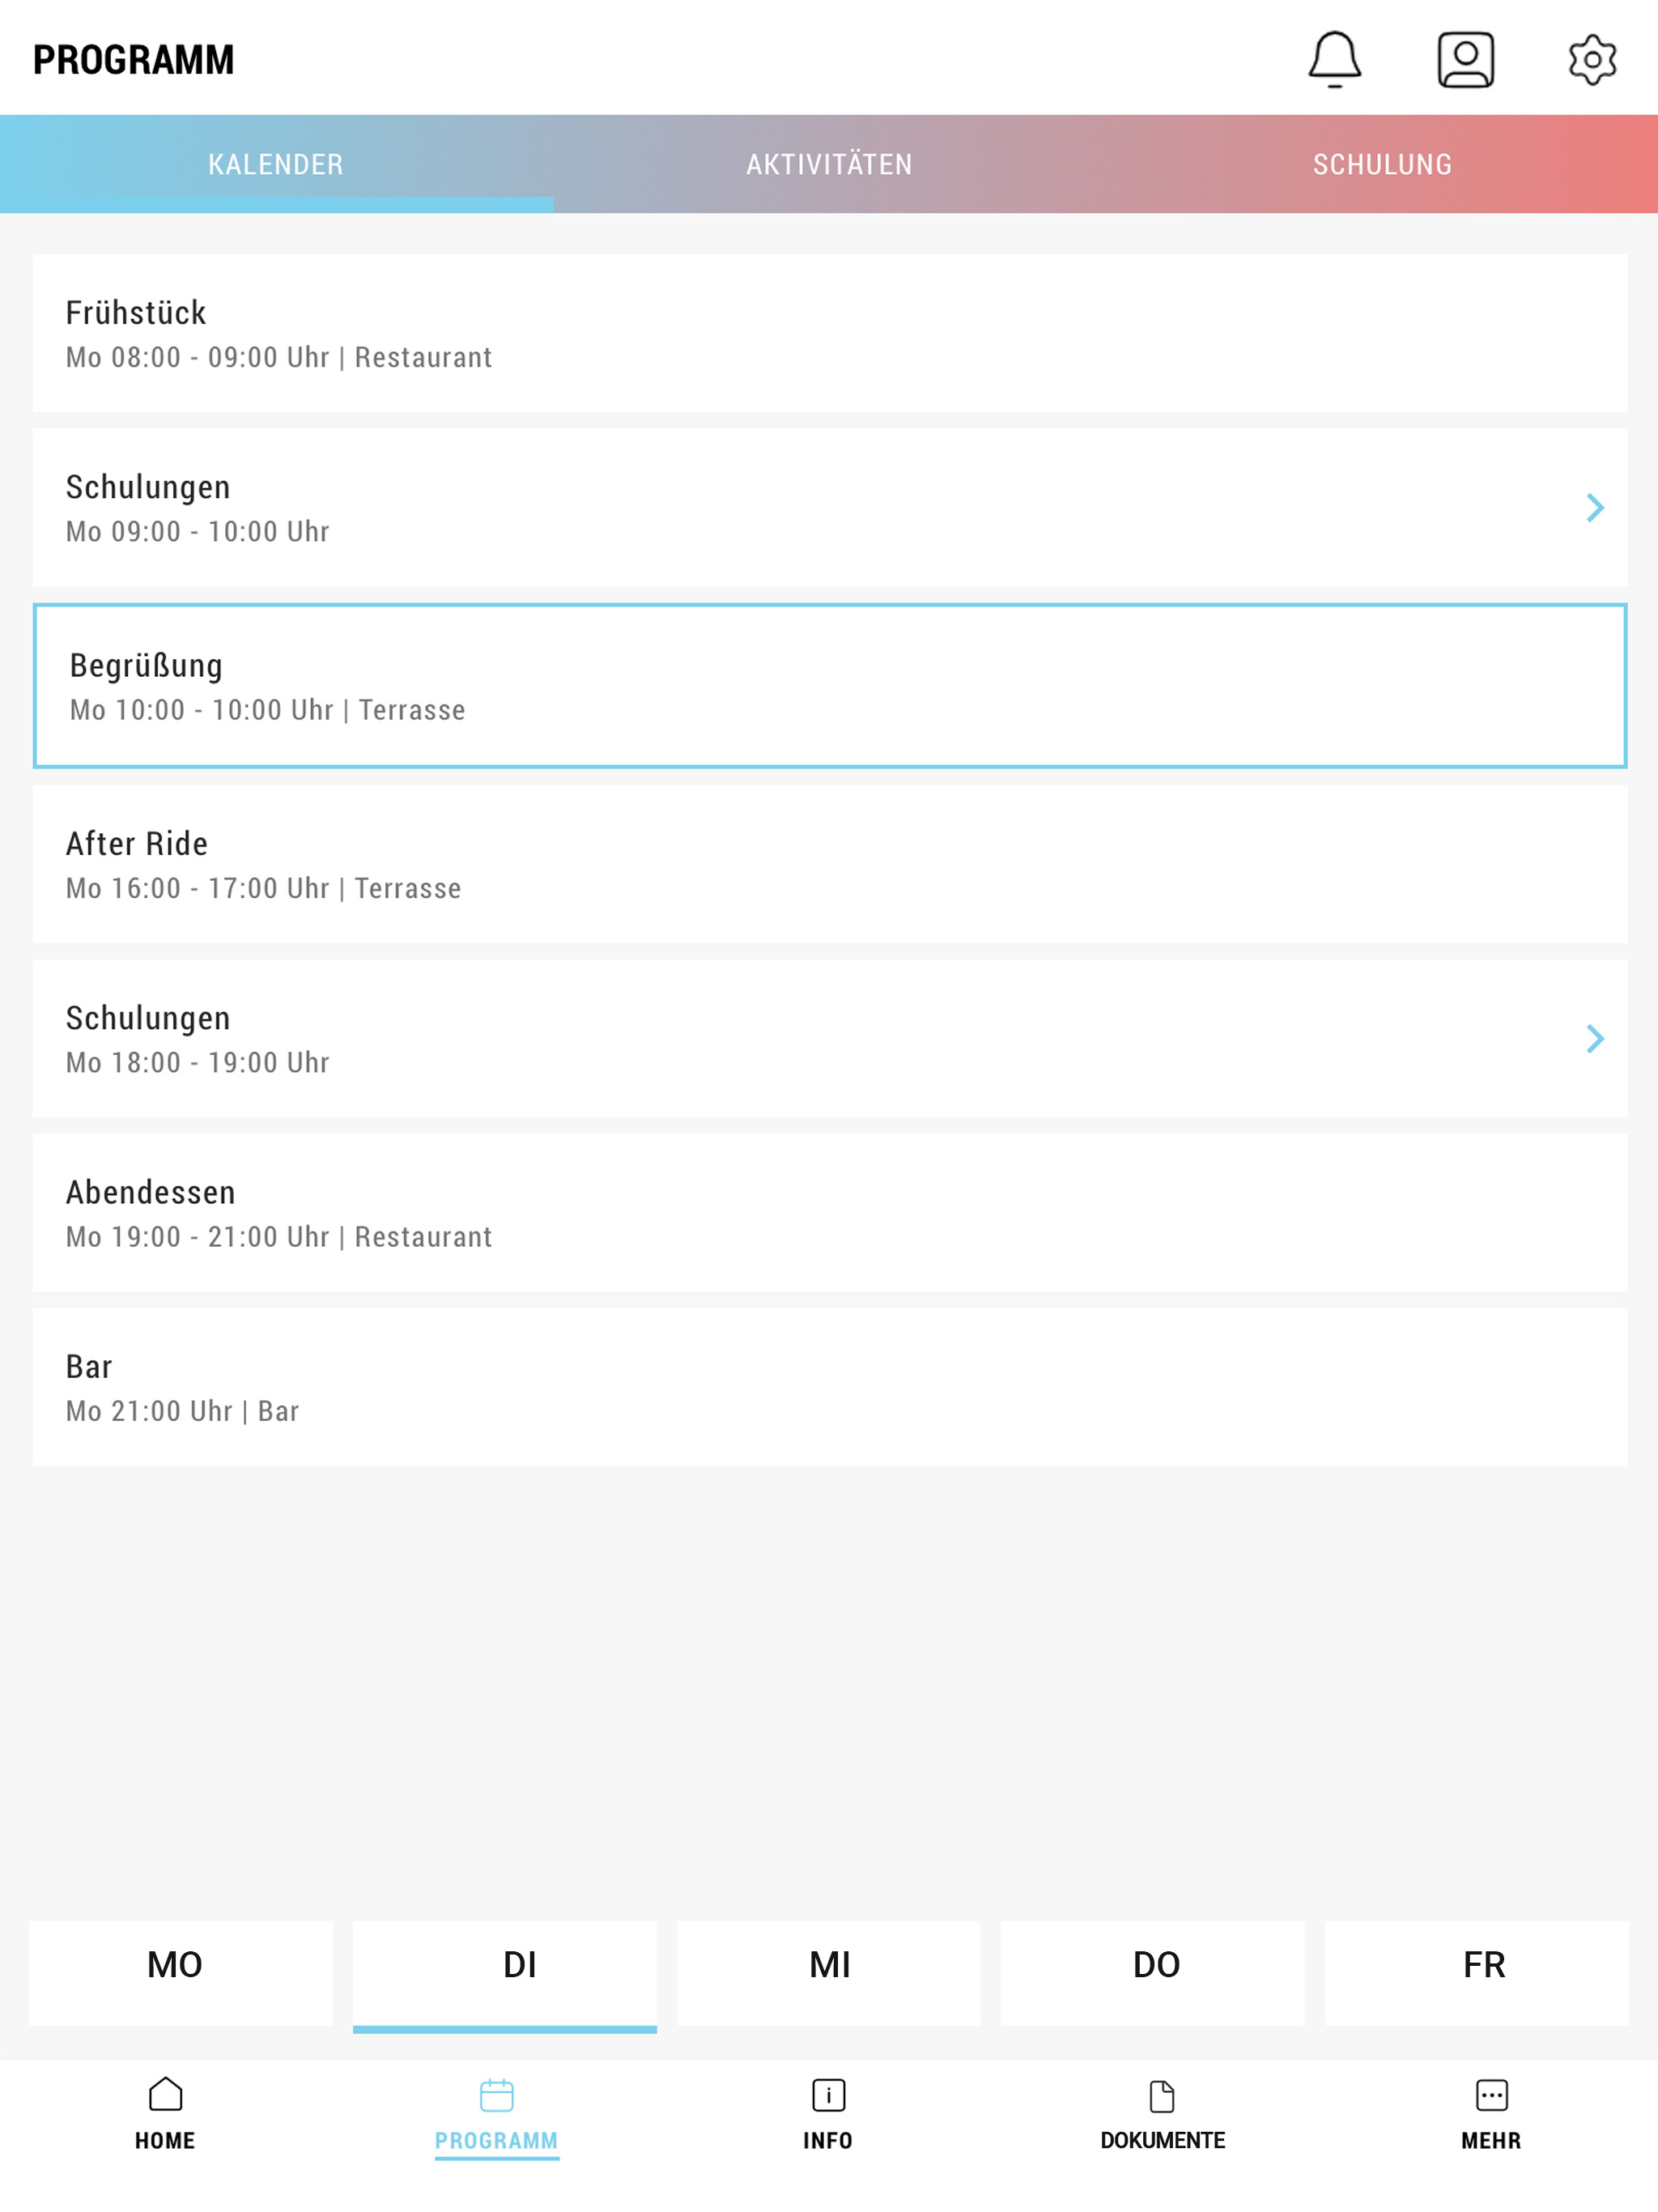Click 'Mo 09:00 - 10:00 Uhr' text

[198, 532]
